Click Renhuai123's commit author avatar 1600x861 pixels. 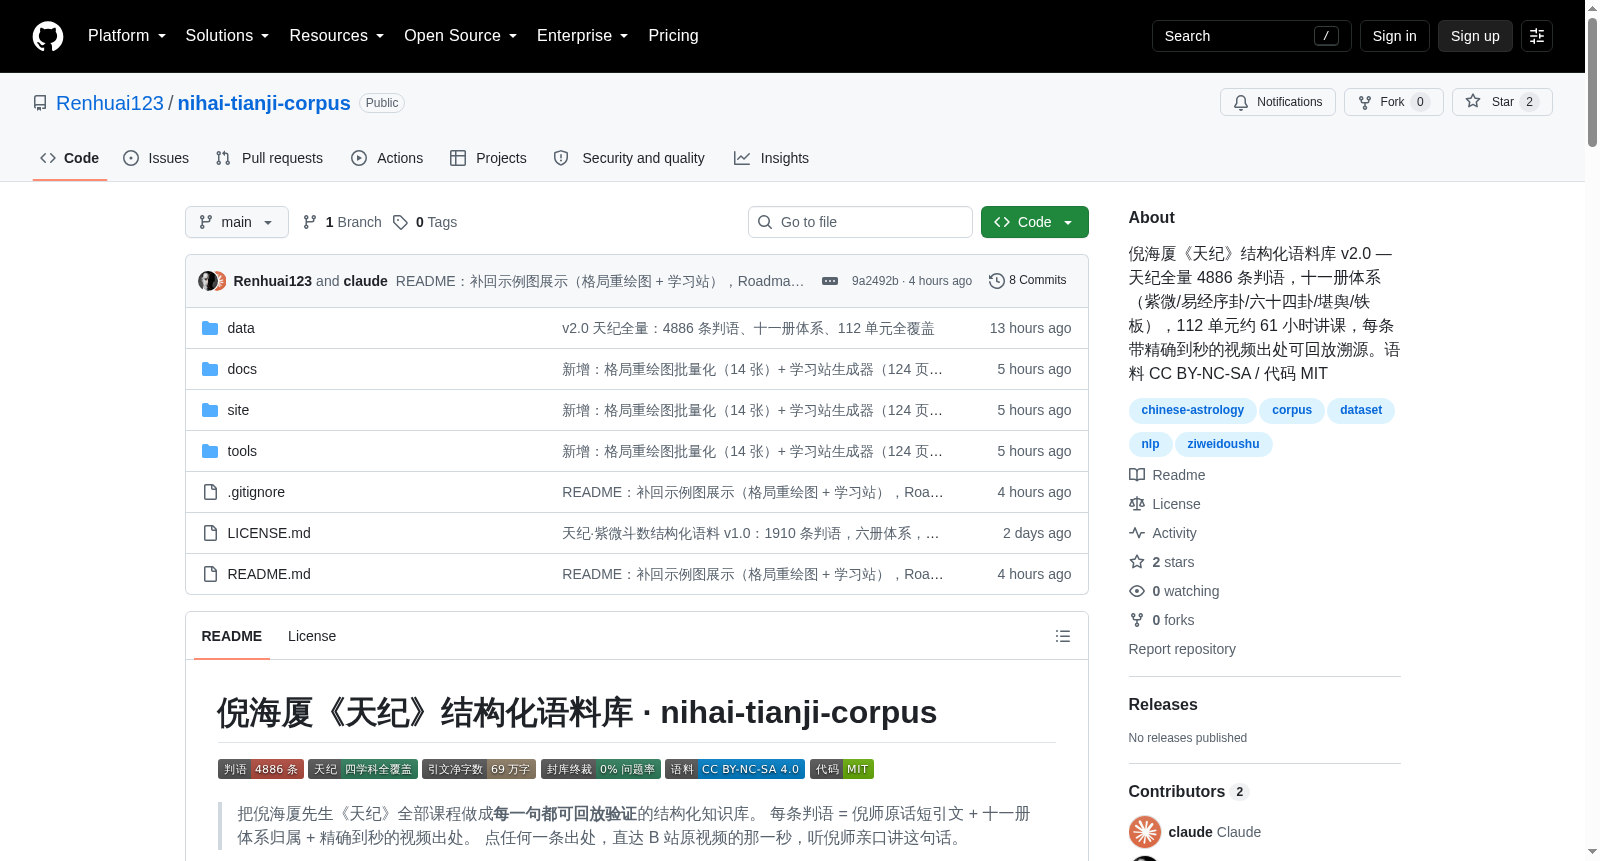coord(207,281)
